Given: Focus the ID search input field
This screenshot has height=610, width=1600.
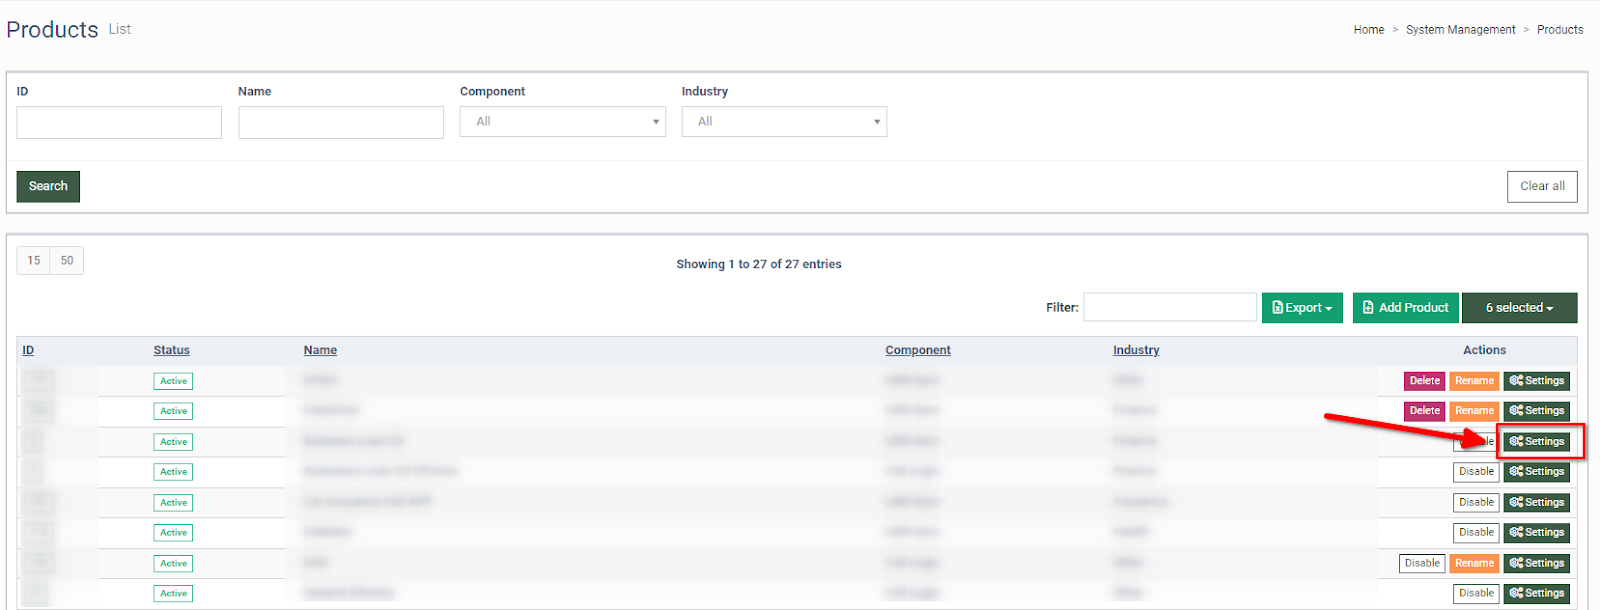Looking at the screenshot, I should pyautogui.click(x=119, y=123).
